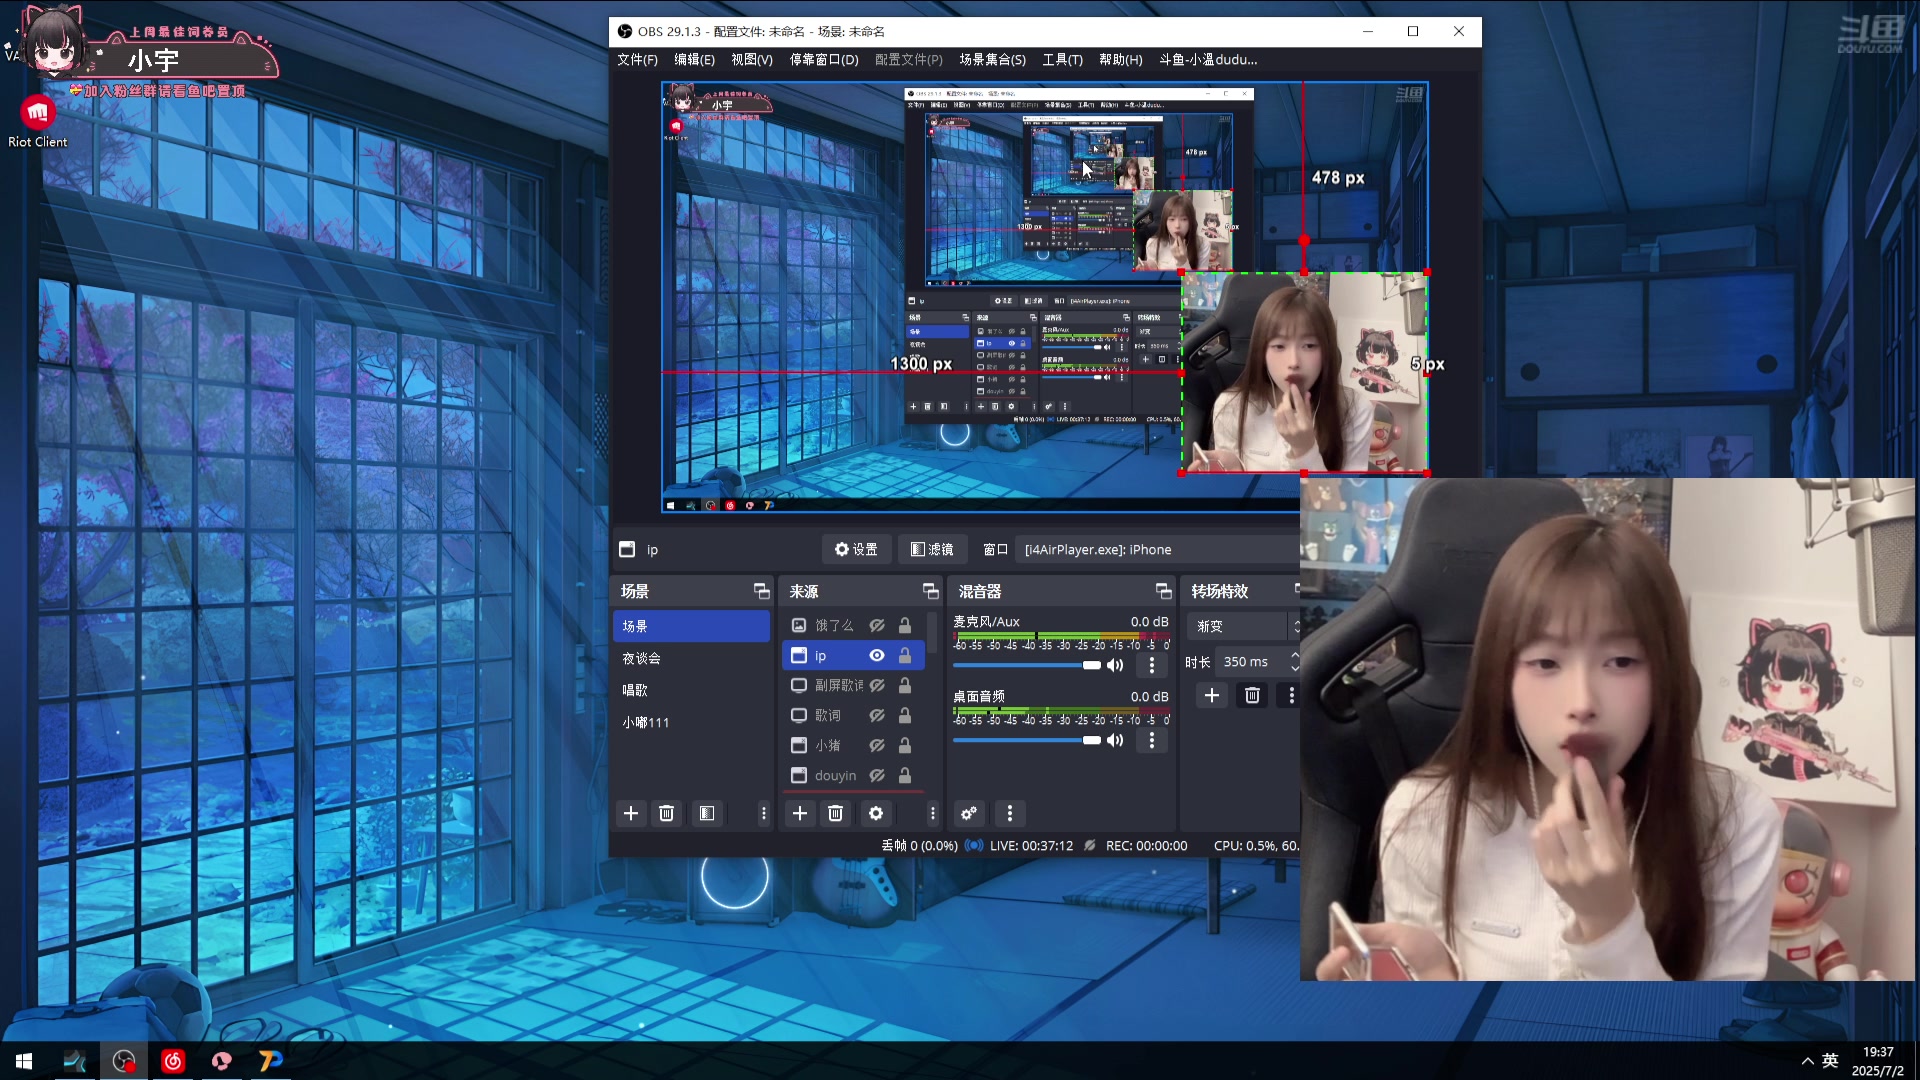
Task: Open the 视图(V) menu
Action: point(752,59)
